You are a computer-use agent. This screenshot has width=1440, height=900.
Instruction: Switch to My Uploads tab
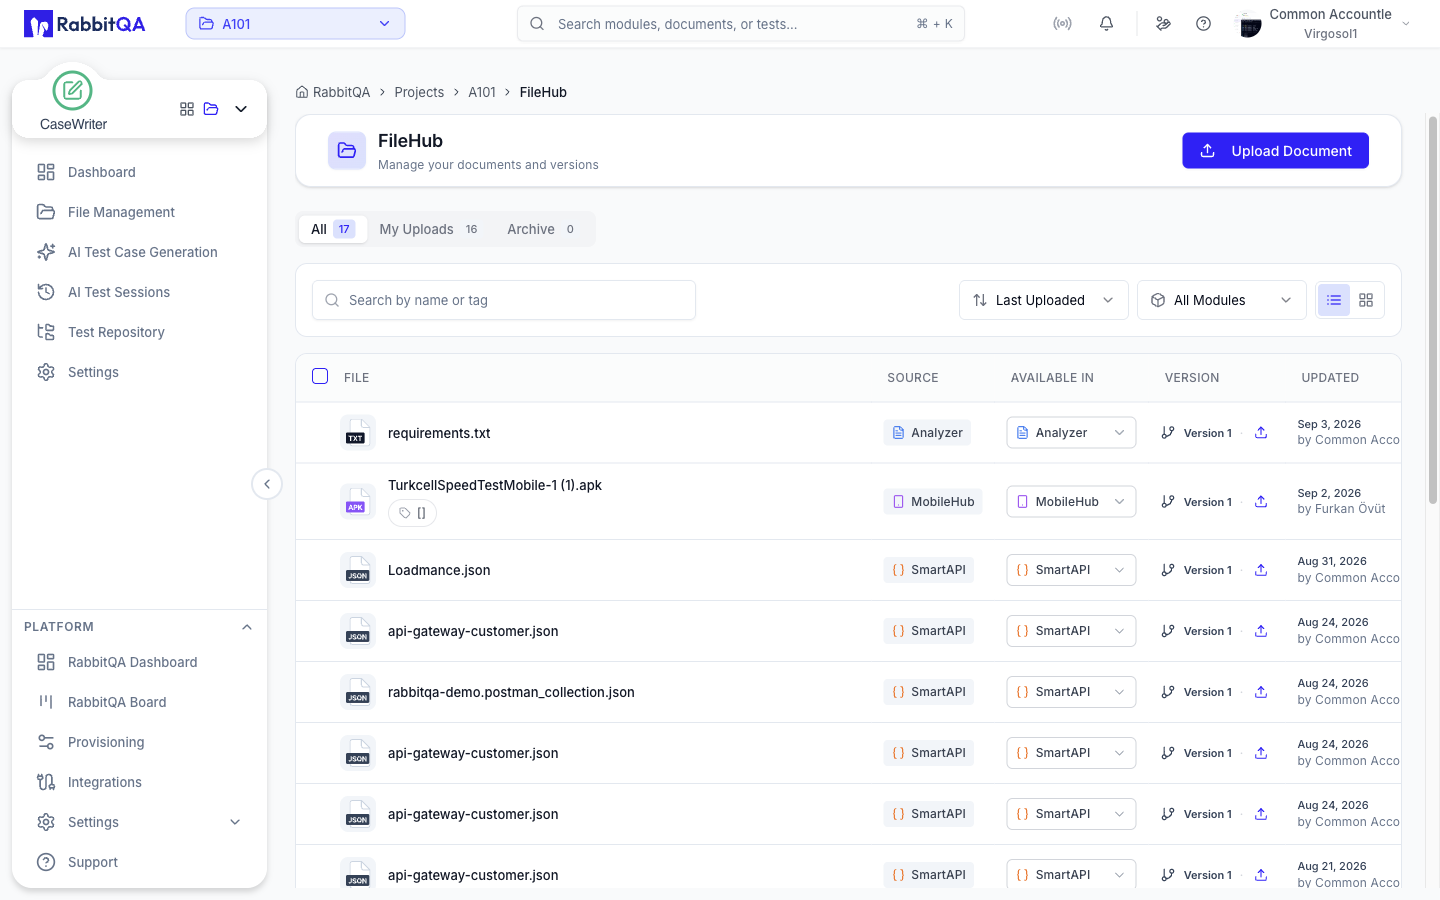(x=429, y=229)
